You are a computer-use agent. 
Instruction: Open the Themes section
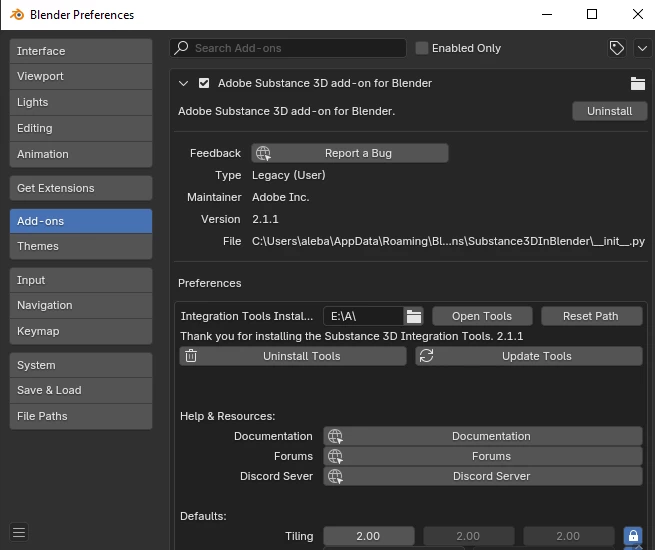tap(81, 246)
